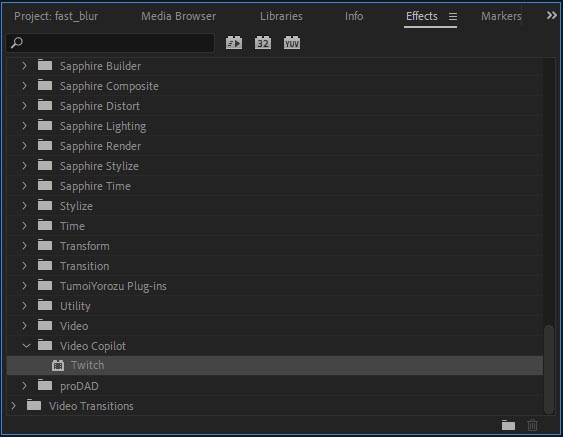Select Video Transitions label
The height and width of the screenshot is (437, 563).
91,406
